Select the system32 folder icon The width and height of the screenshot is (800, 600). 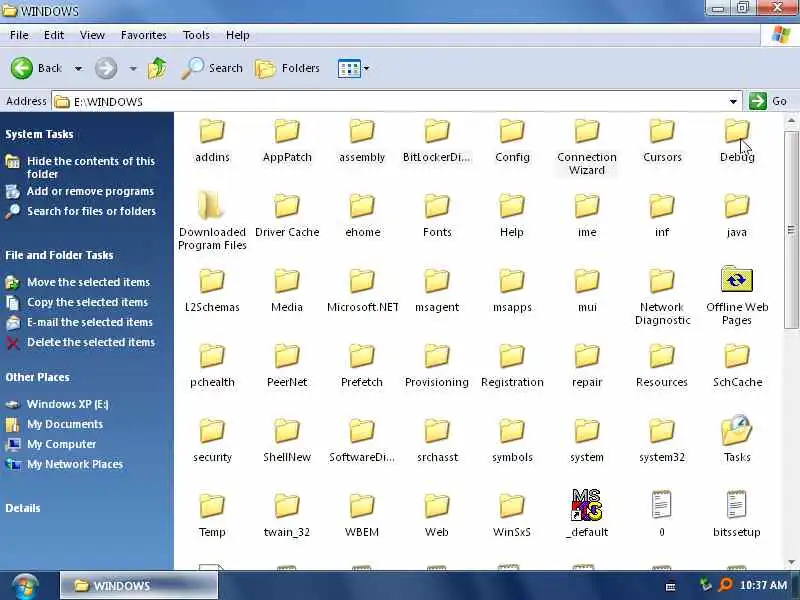[x=662, y=431]
